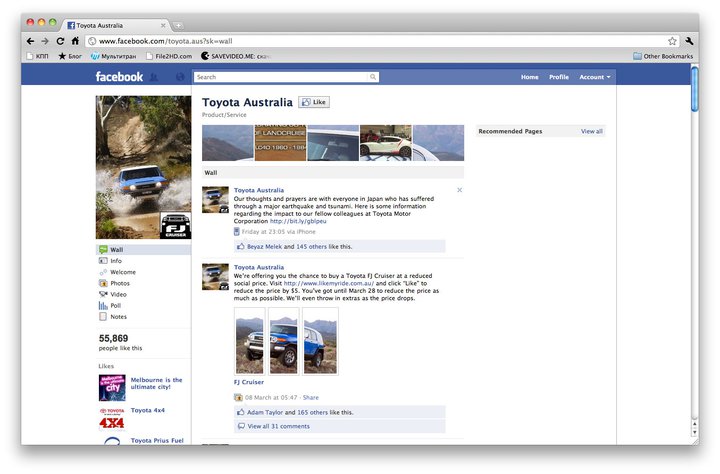Screen dimensions: 720x474
Task: Click Beyaz Melek in the likes
Action: coord(264,247)
